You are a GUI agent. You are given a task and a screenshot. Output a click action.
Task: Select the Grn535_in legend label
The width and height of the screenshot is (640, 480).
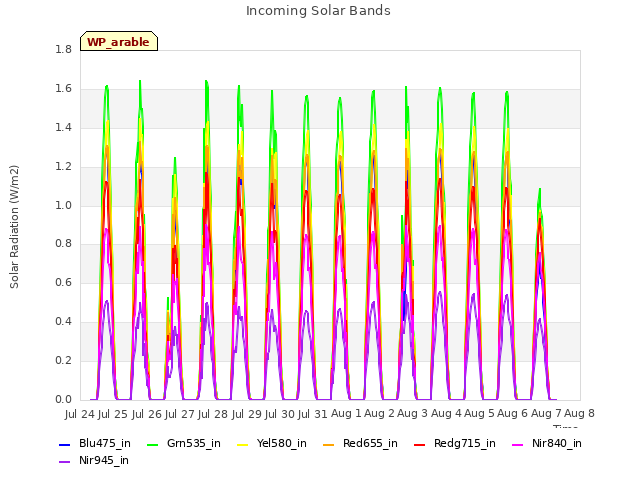(x=194, y=443)
